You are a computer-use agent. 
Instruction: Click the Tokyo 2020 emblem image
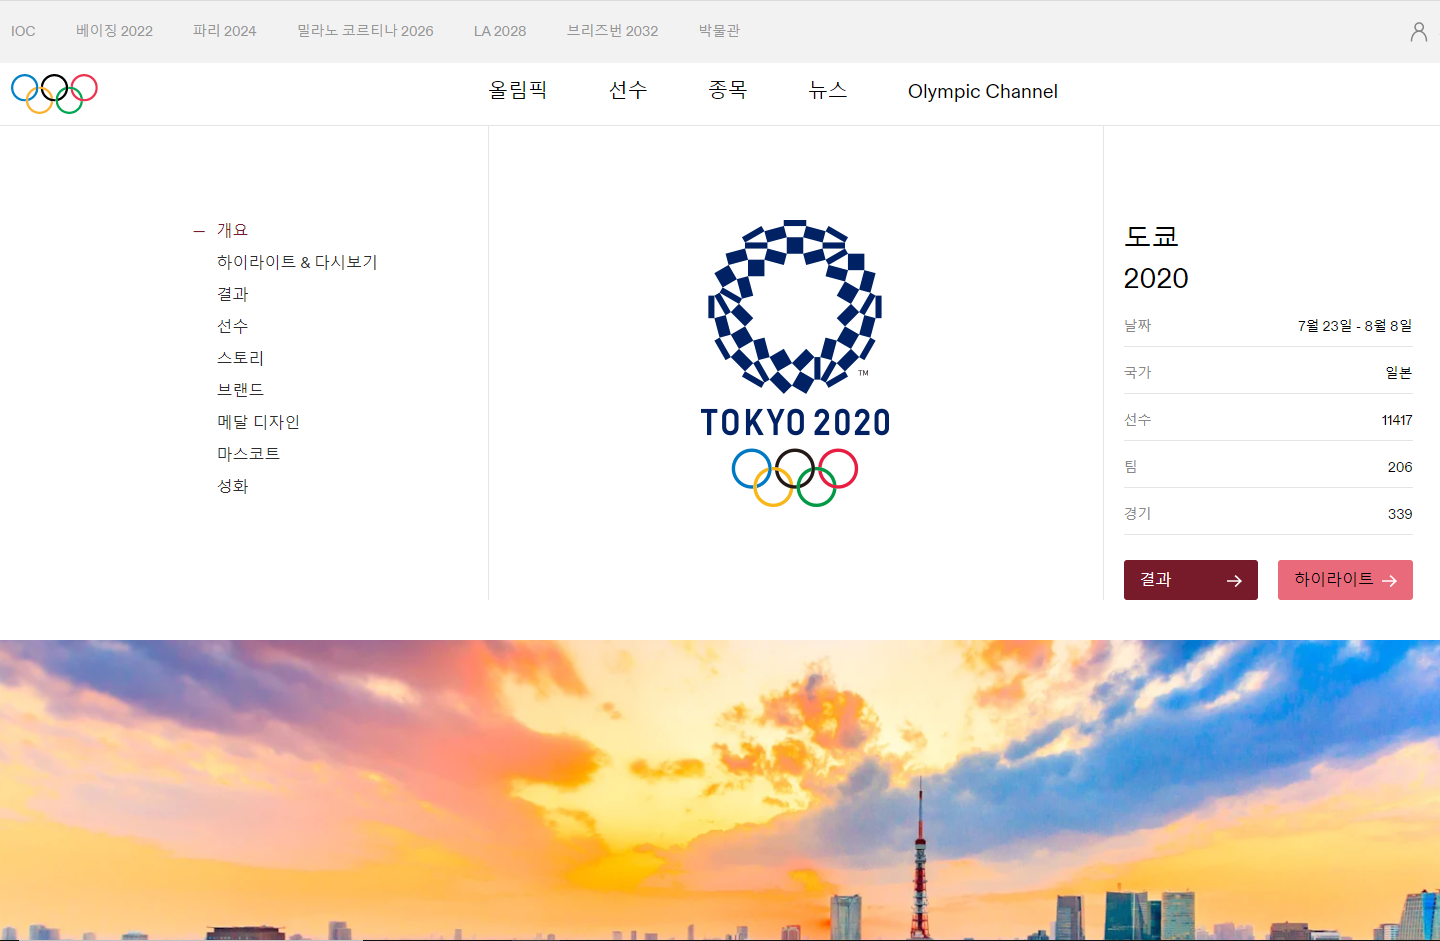click(x=795, y=363)
